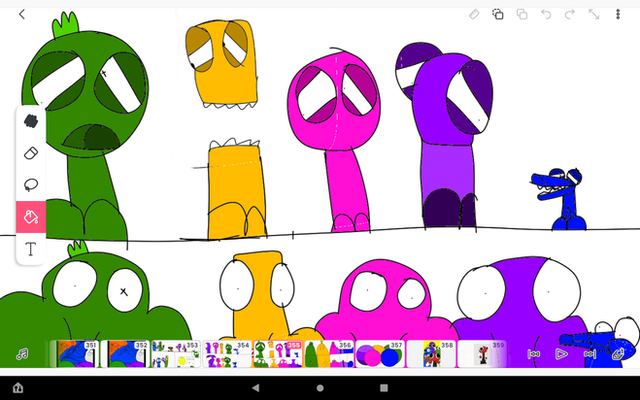This screenshot has height=400, width=640.
Task: Select frame 354 thumbnail
Action: click(227, 354)
